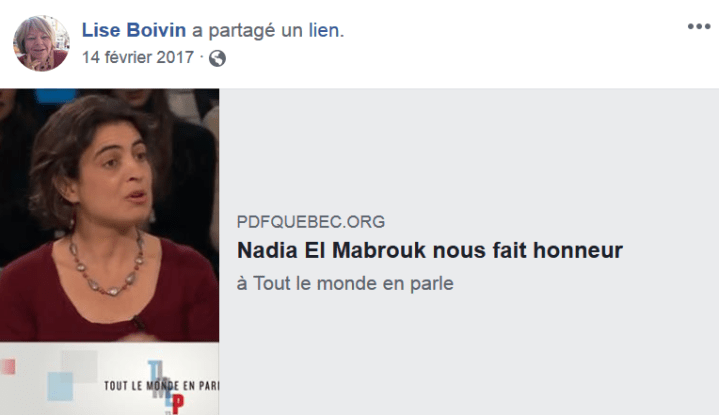
Task: Open Lise Boivin's profile picture
Action: click(41, 44)
